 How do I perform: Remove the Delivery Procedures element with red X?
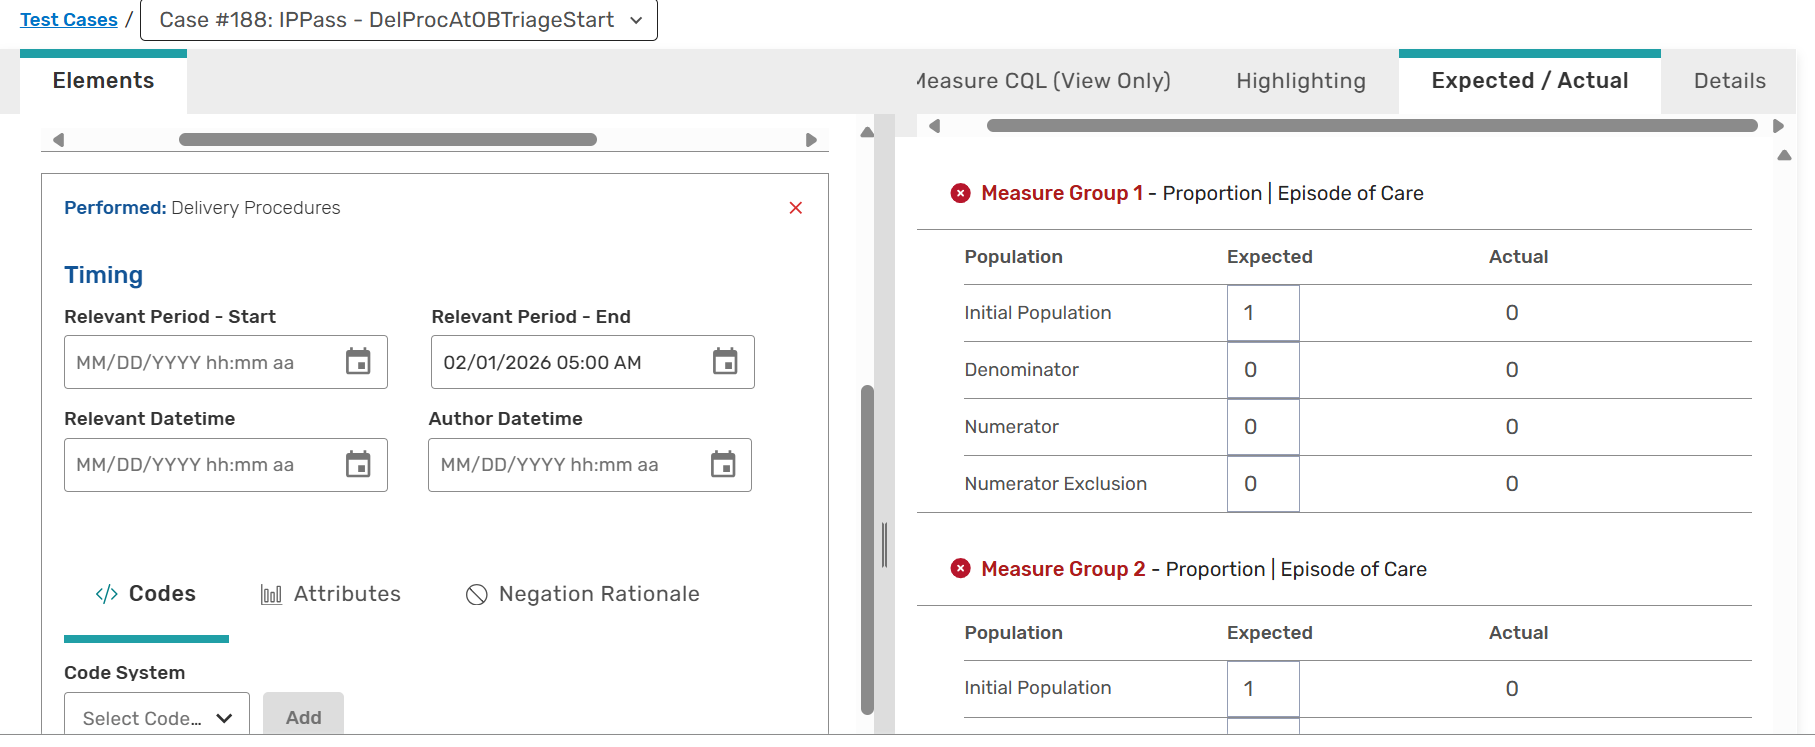coord(796,208)
